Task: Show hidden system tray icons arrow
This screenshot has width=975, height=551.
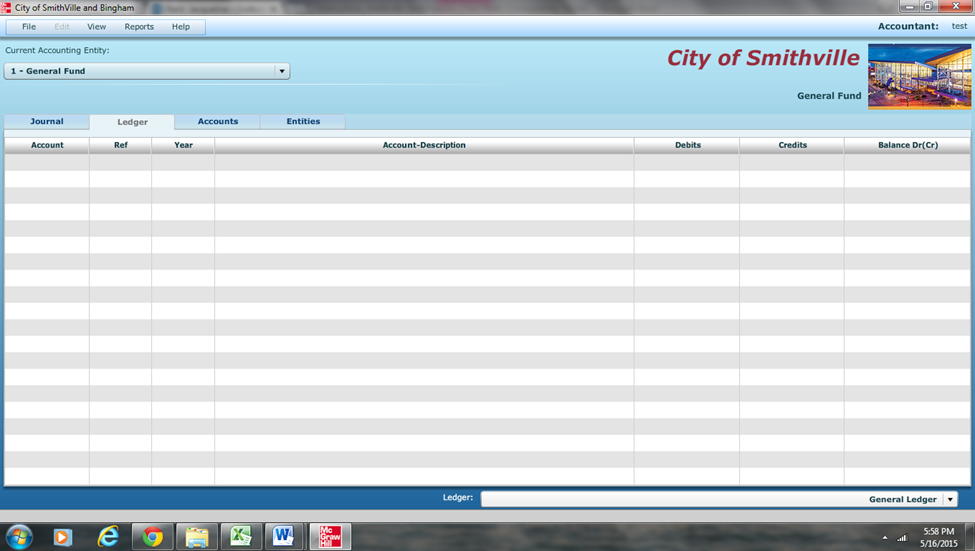Action: [x=885, y=538]
